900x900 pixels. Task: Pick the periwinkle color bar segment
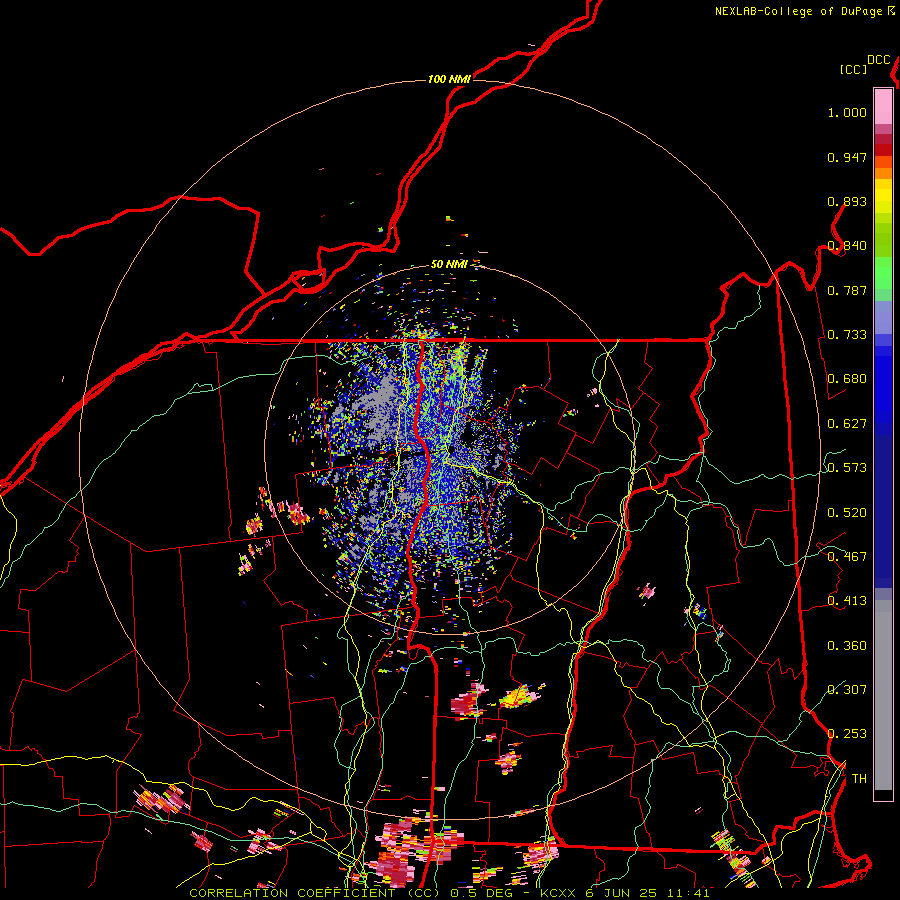[x=883, y=318]
